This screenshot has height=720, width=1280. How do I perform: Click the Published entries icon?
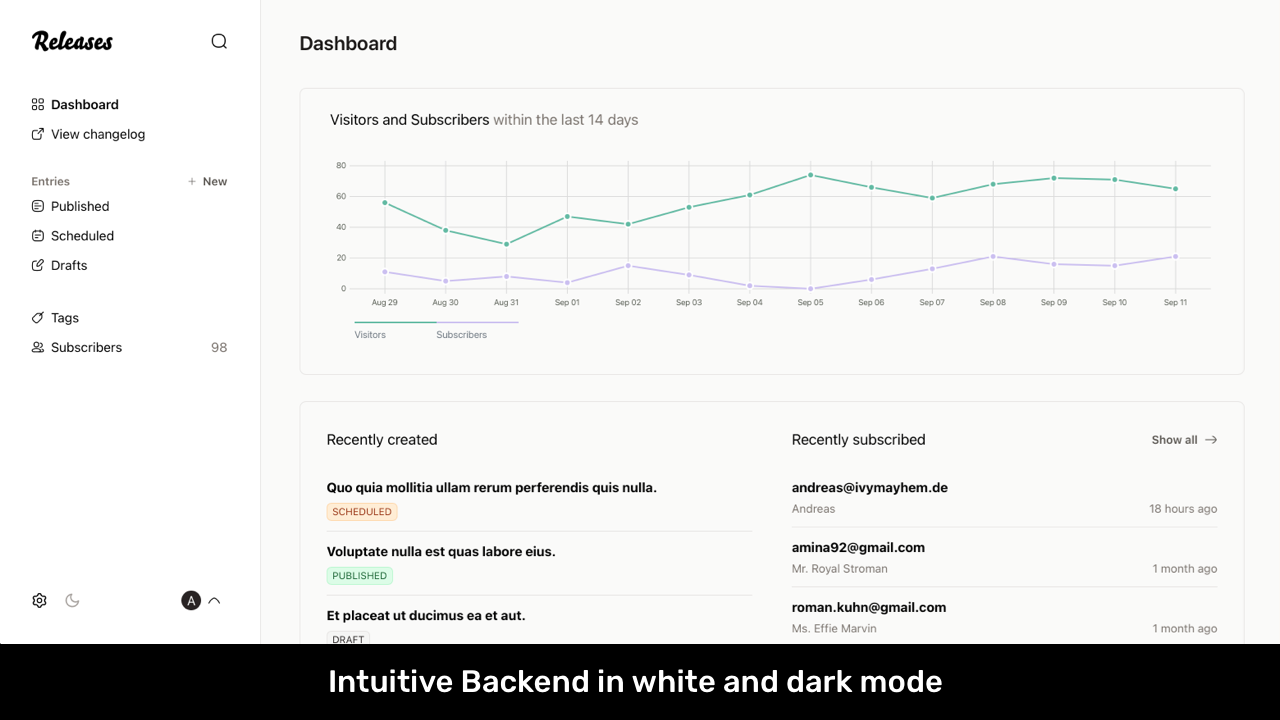[x=38, y=206]
